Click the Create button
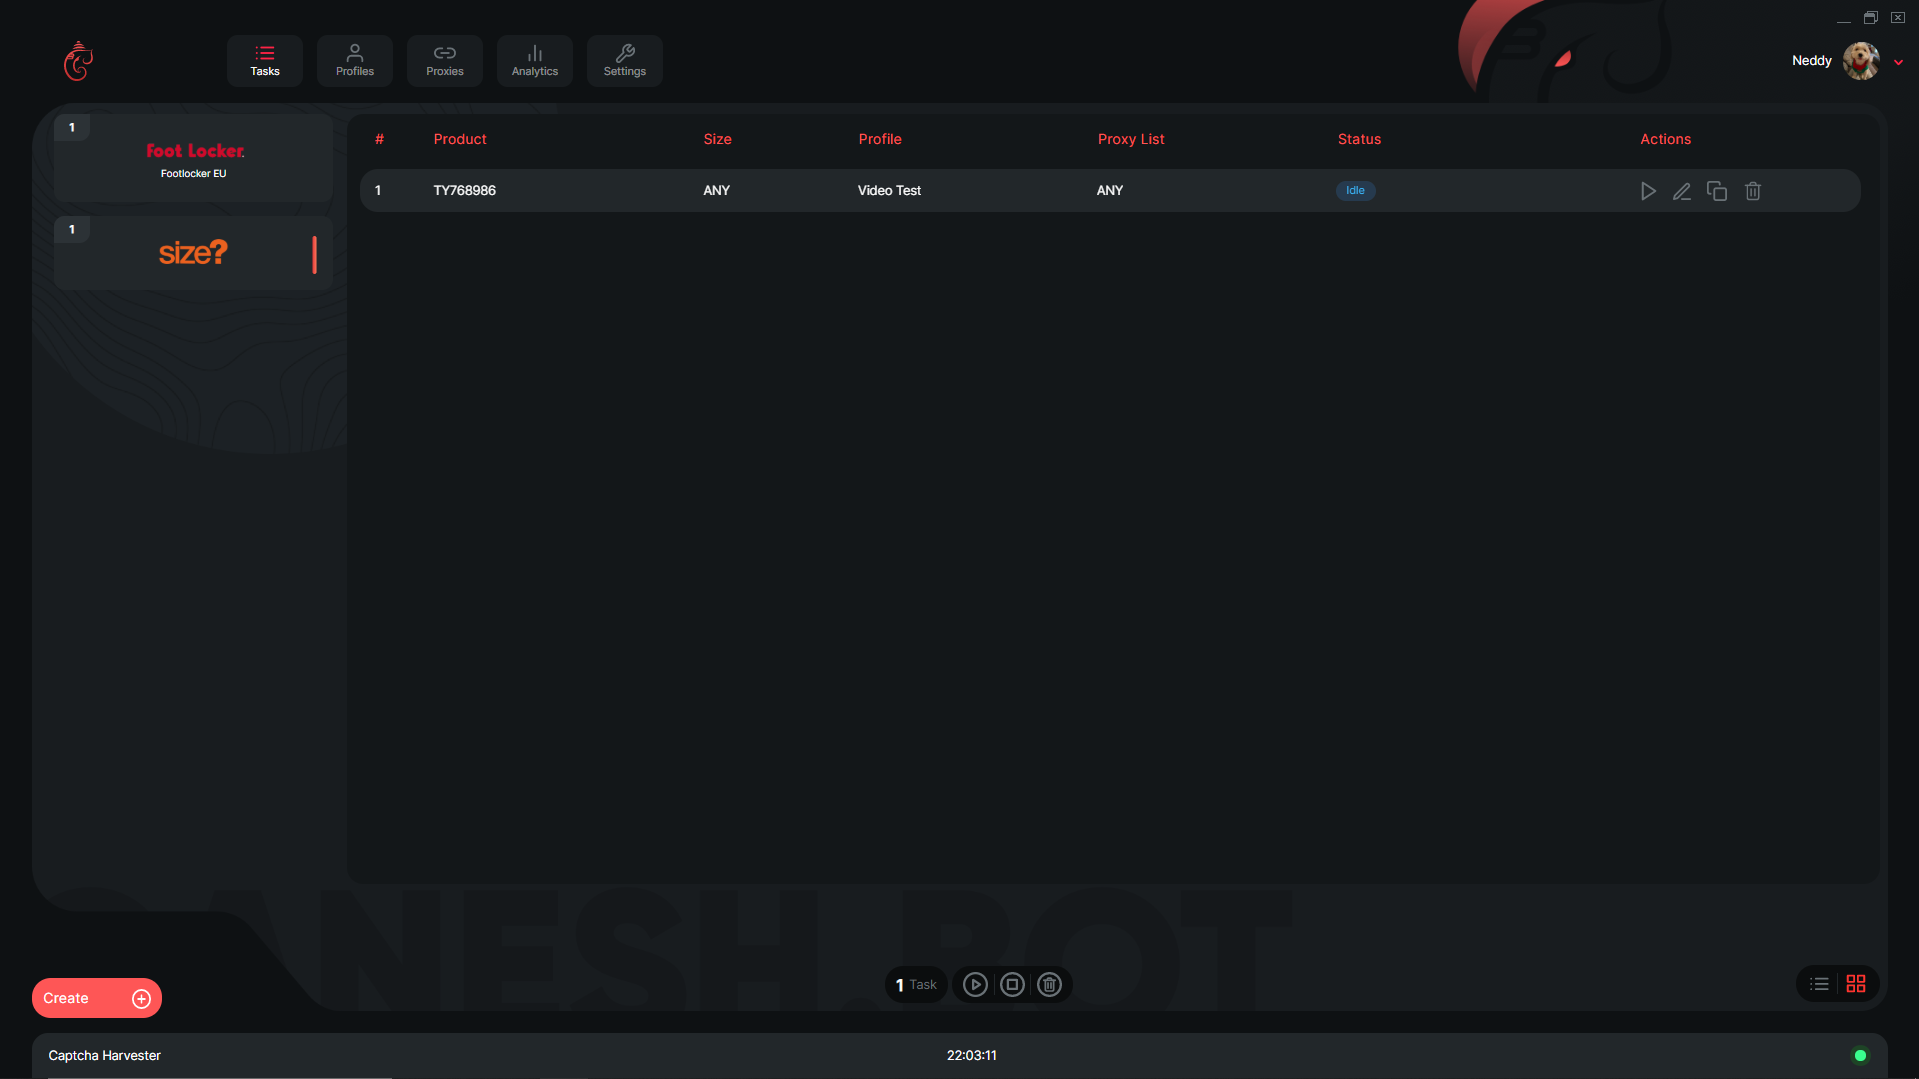The height and width of the screenshot is (1079, 1919). tap(96, 998)
